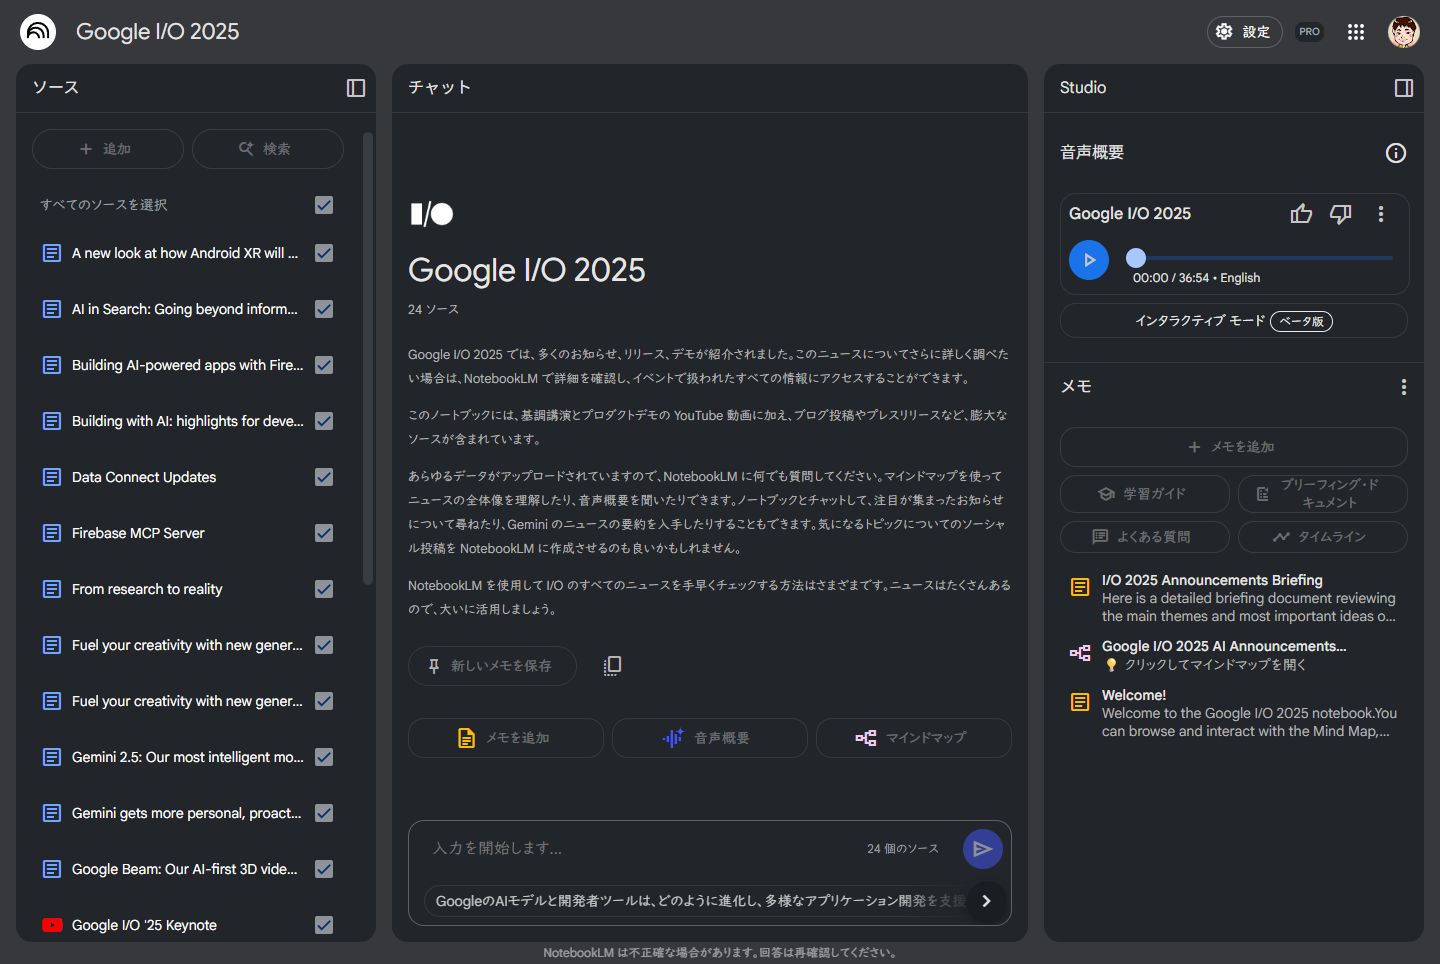Click the note icon for the Welcome! memo

coord(1080,702)
